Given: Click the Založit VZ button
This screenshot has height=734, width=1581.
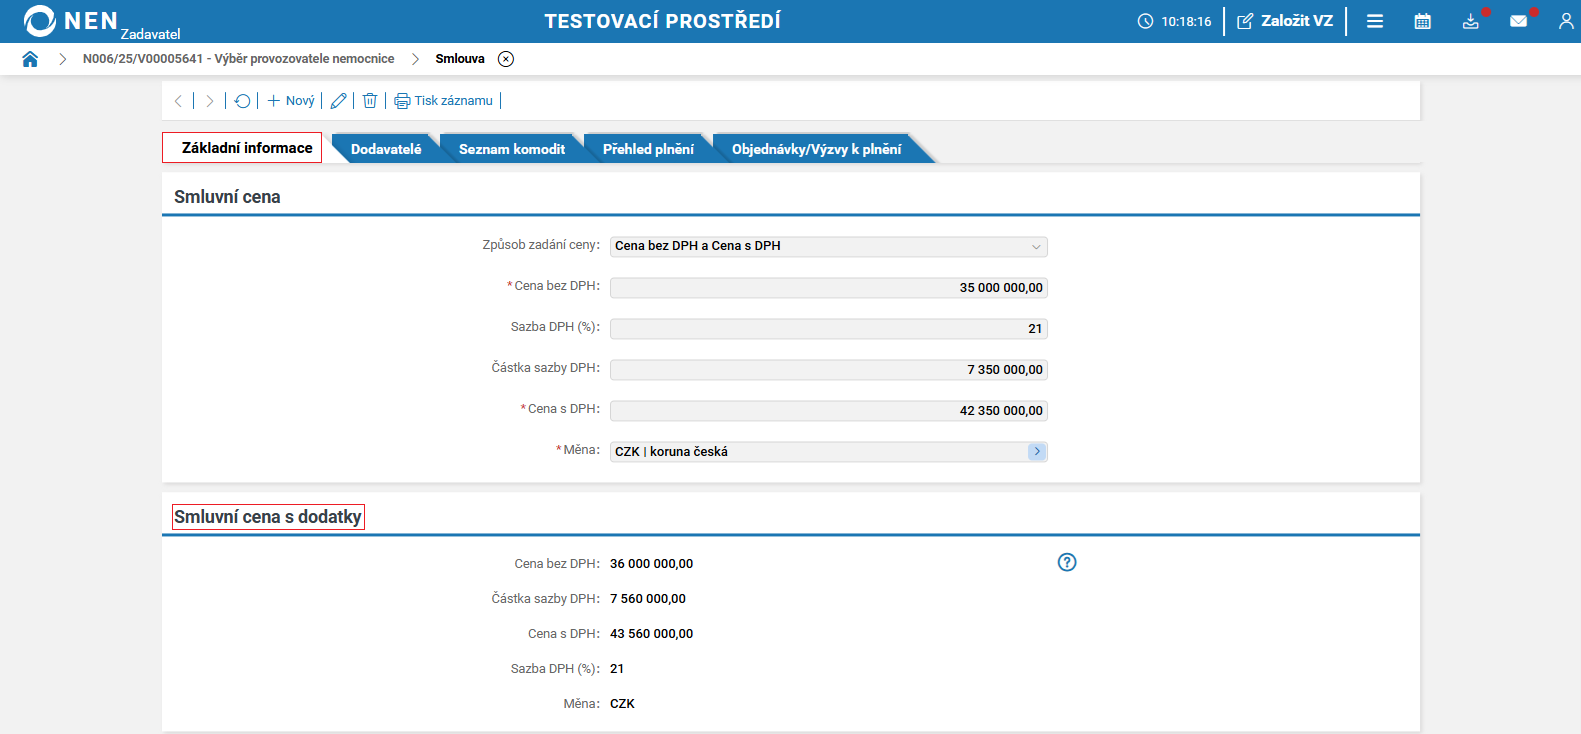Looking at the screenshot, I should 1285,21.
